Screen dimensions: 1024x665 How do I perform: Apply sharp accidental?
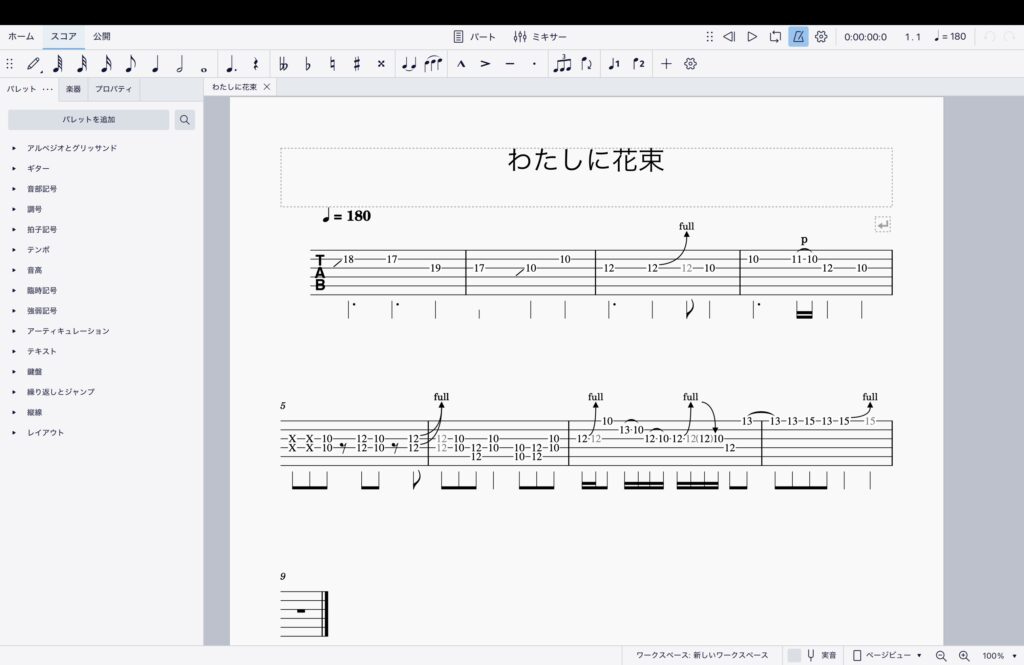coord(357,64)
